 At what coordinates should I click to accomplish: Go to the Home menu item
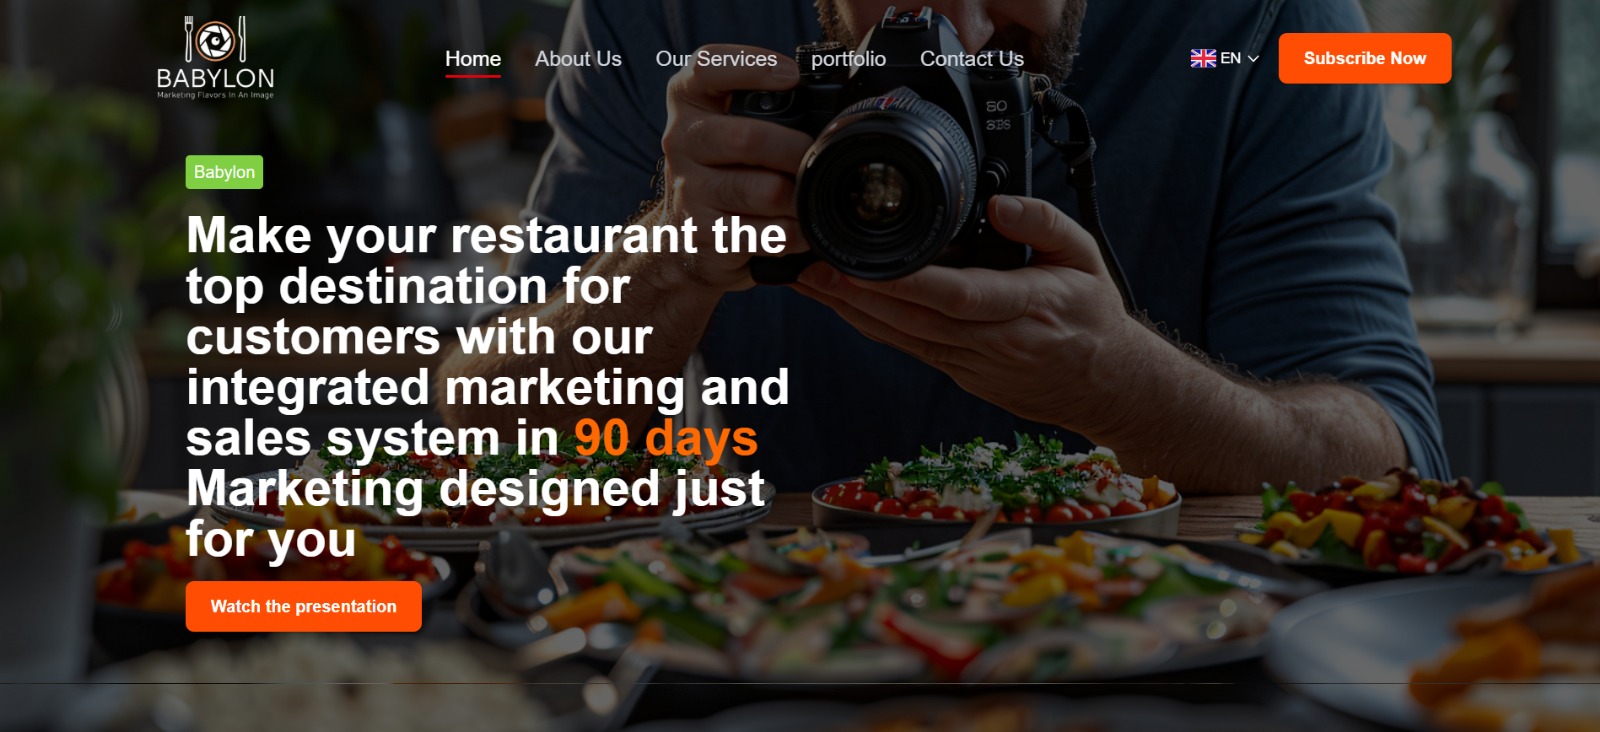[473, 59]
